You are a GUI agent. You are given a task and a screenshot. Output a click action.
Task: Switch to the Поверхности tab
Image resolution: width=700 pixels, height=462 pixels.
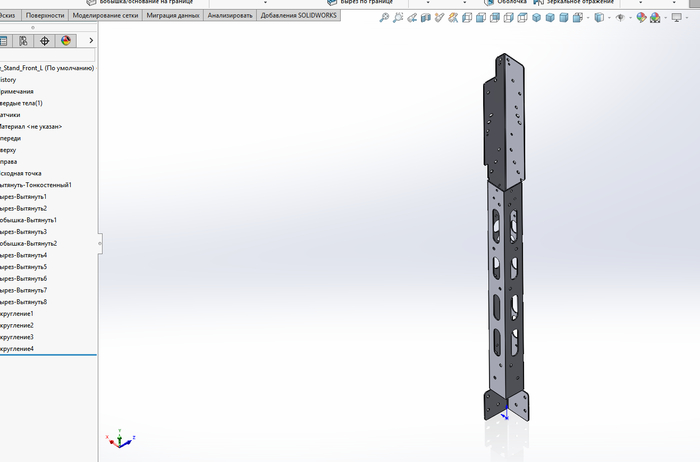pyautogui.click(x=45, y=15)
